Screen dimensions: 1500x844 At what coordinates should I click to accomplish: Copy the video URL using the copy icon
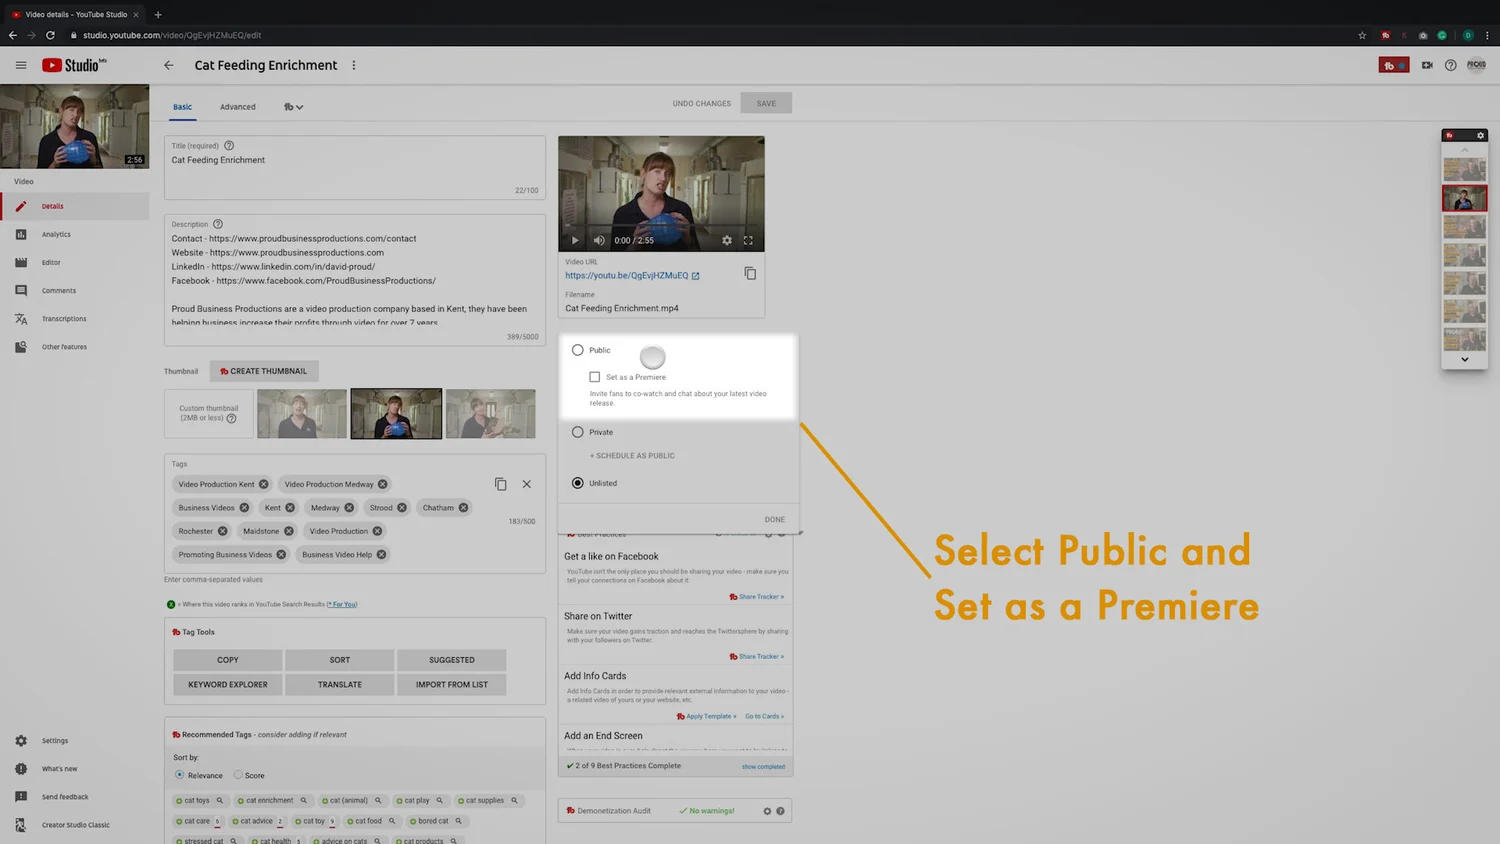pyautogui.click(x=750, y=273)
